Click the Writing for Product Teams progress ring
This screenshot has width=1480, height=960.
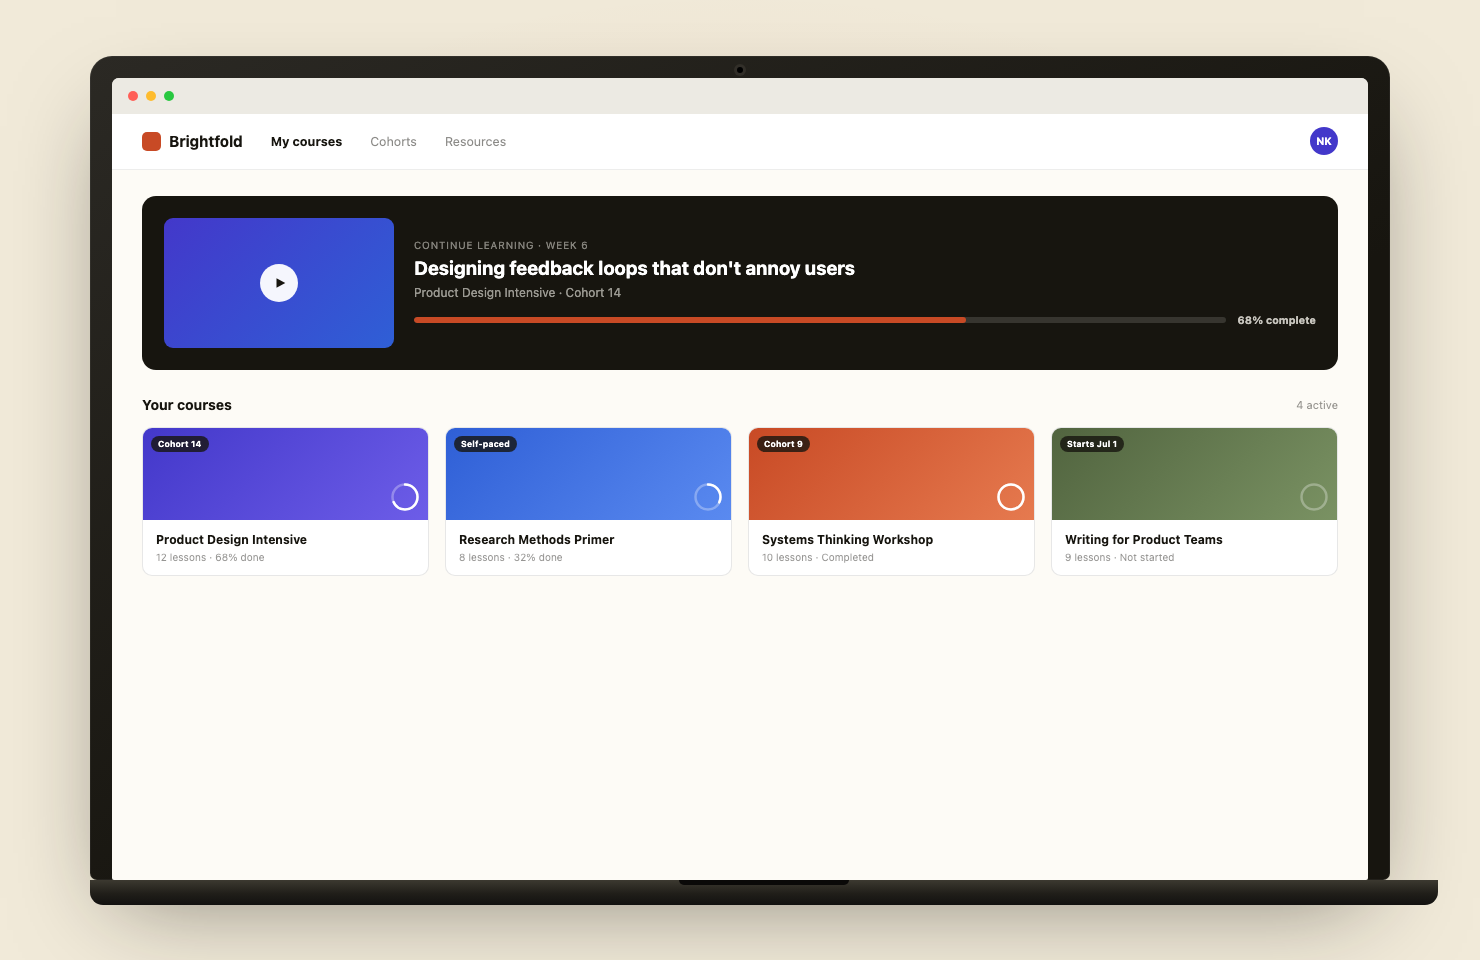point(1314,497)
